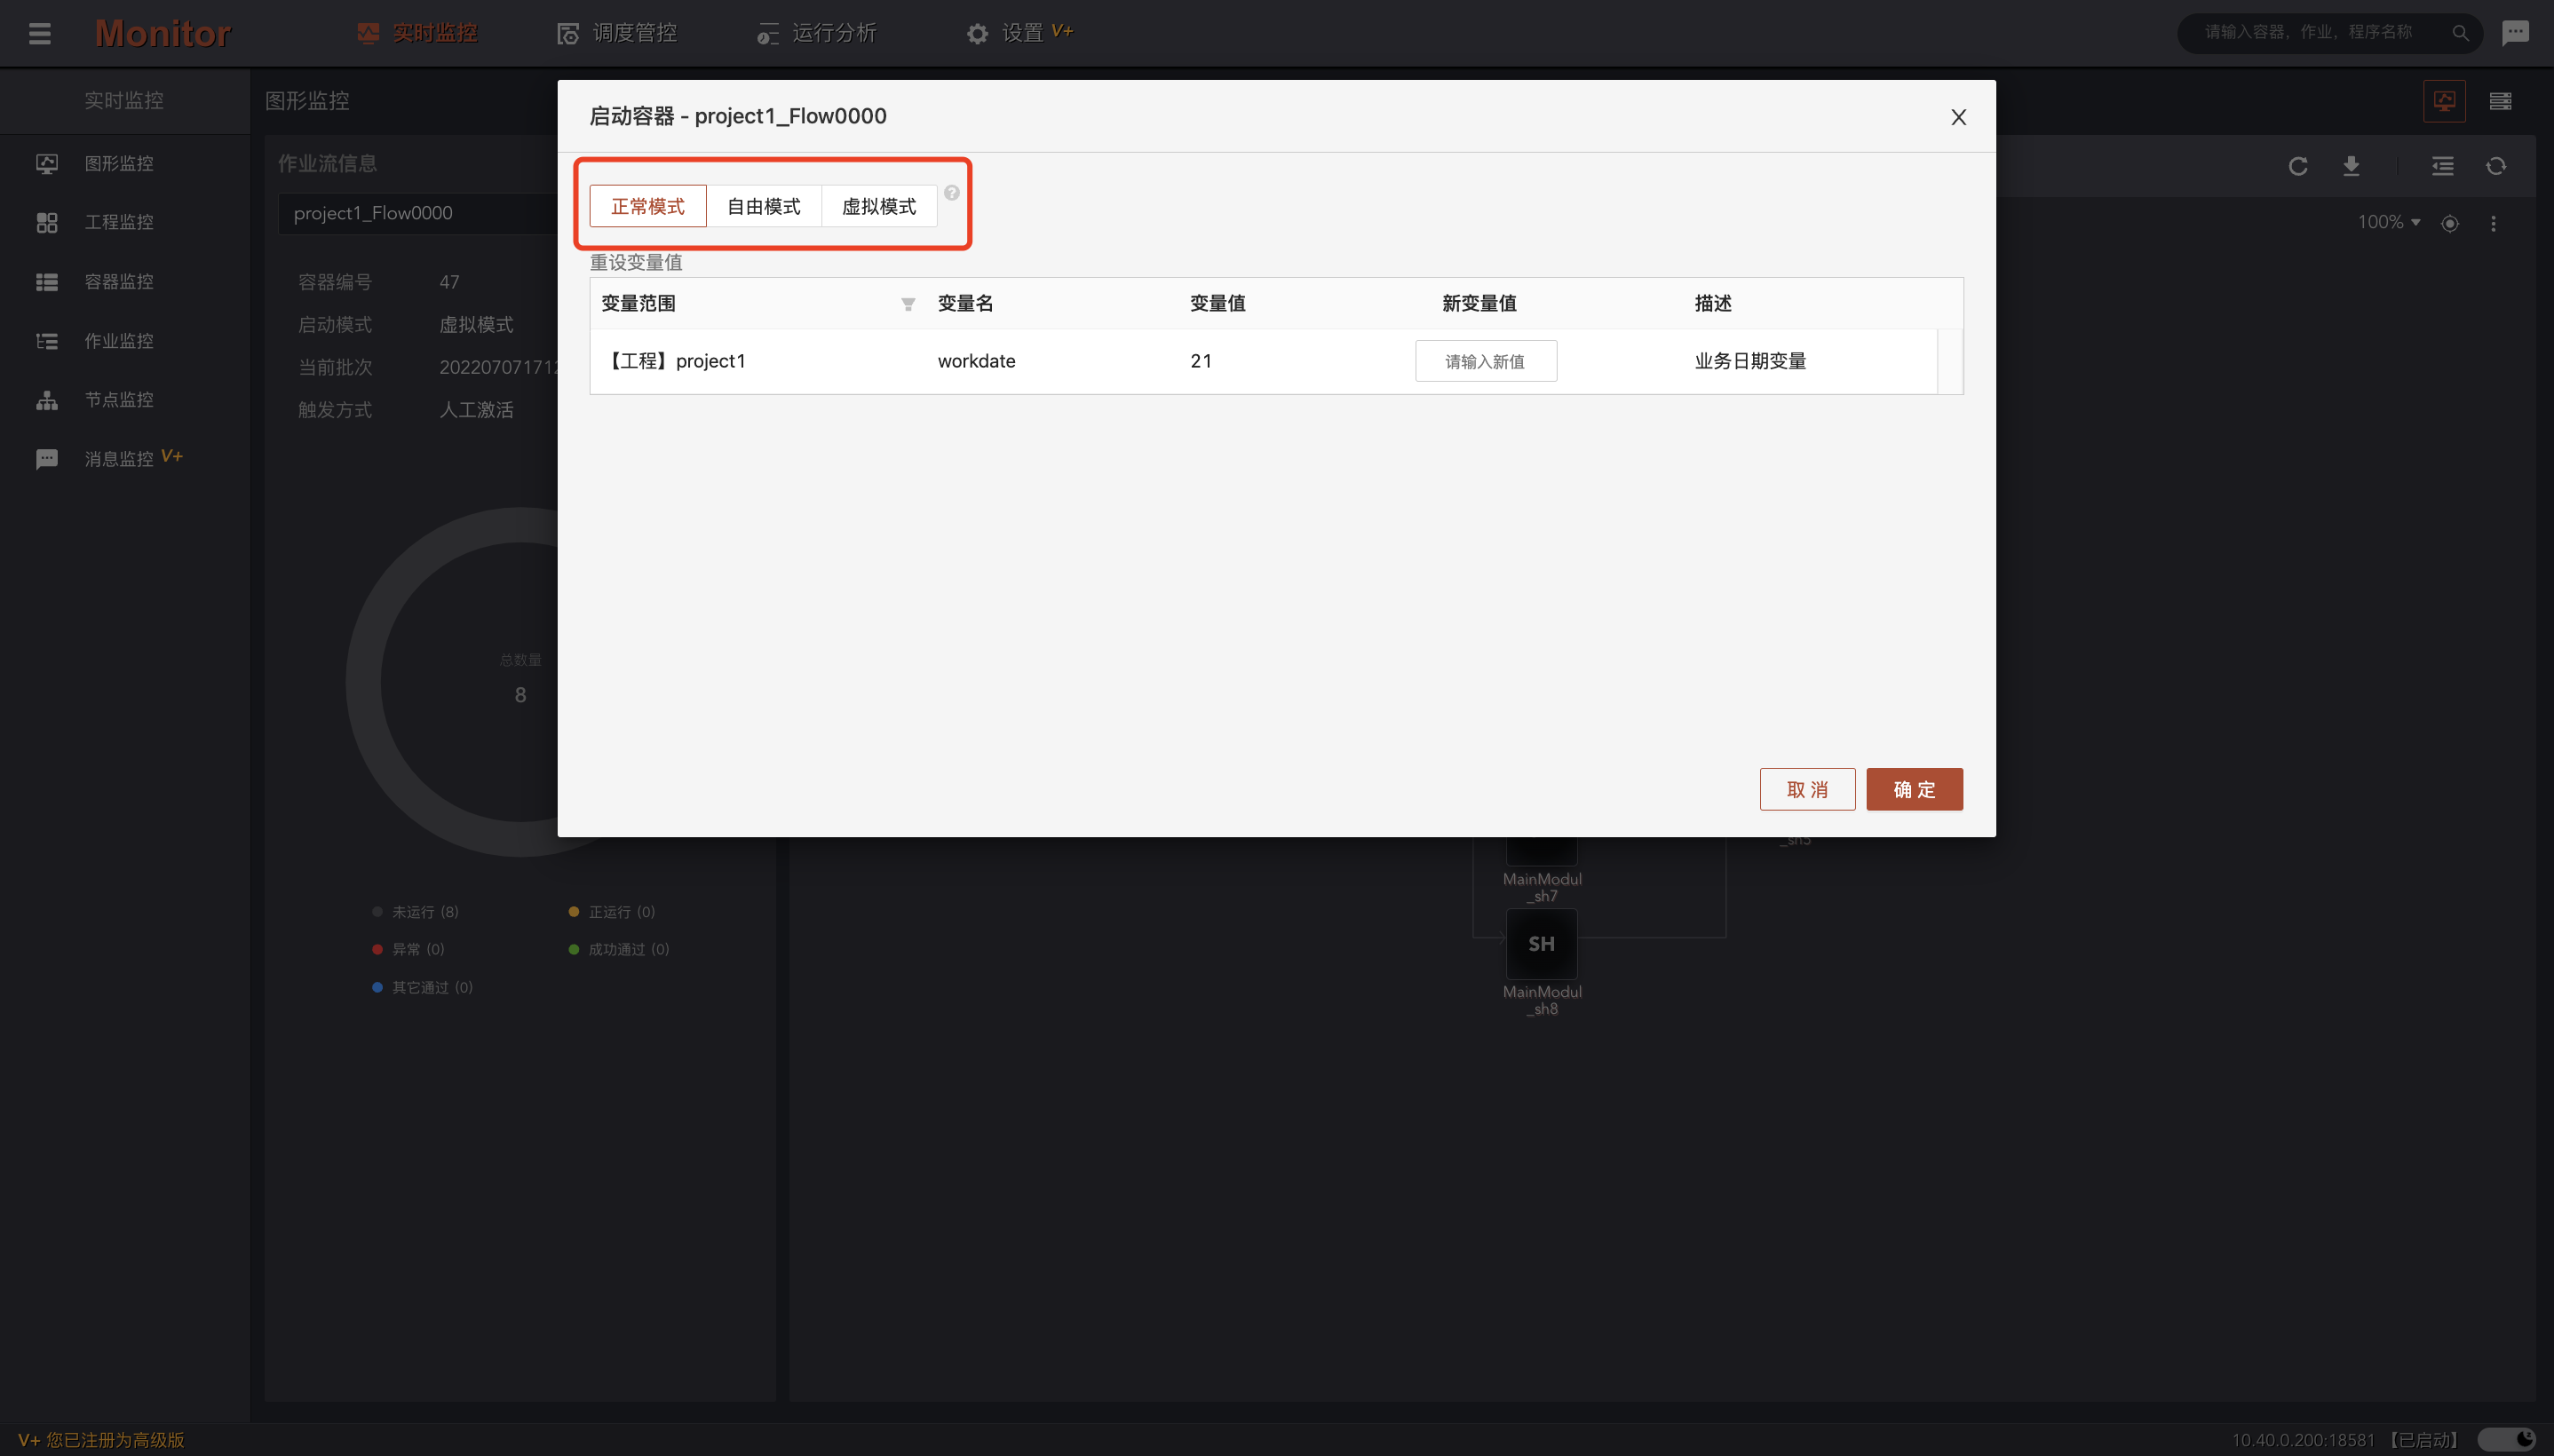This screenshot has height=1456, width=2554.
Task: Click the help question mark icon
Action: pyautogui.click(x=951, y=193)
